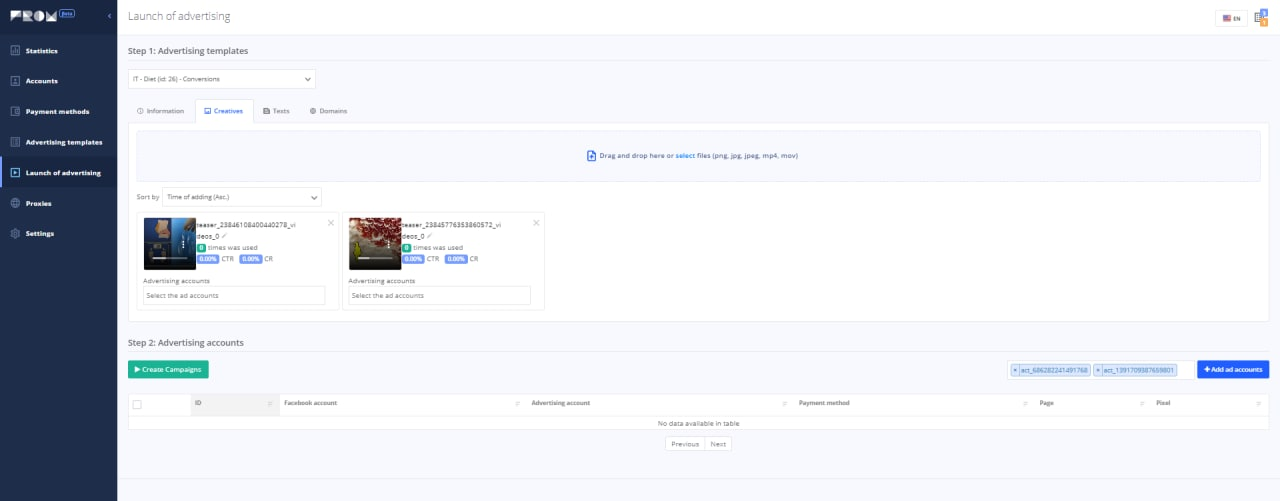Expand the IT - Diet template dropdown
This screenshot has height=501, width=1280.
pos(222,79)
